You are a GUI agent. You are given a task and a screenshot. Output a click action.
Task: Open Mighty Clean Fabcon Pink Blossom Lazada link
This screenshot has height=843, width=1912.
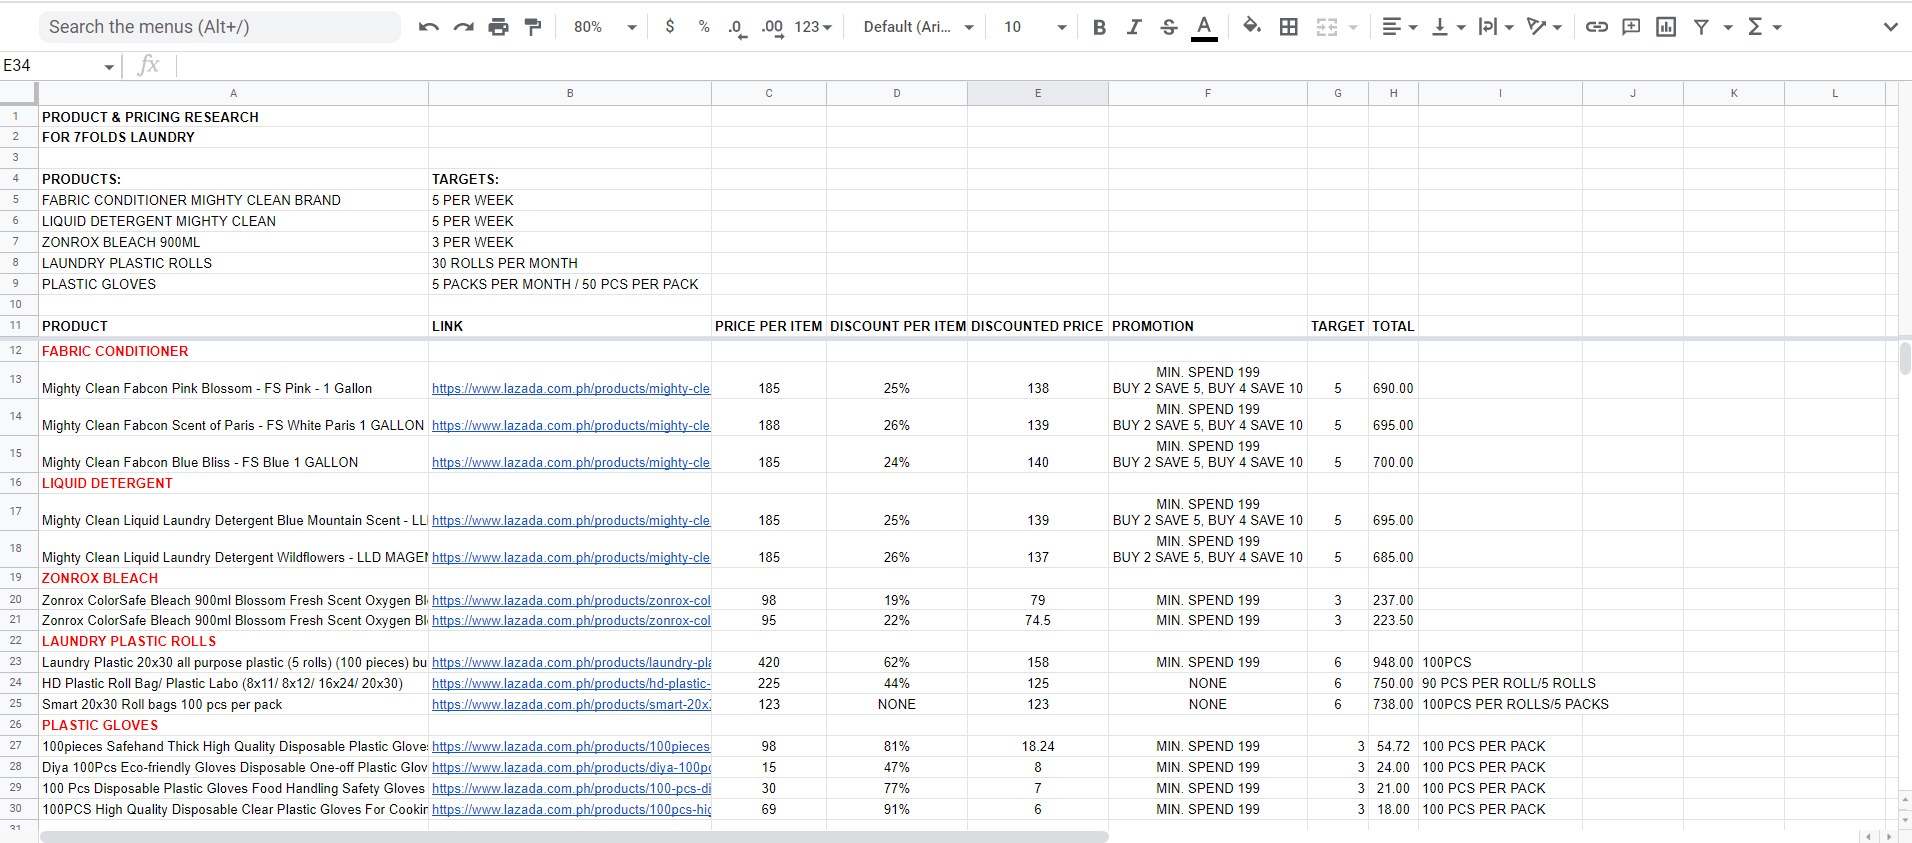(571, 389)
